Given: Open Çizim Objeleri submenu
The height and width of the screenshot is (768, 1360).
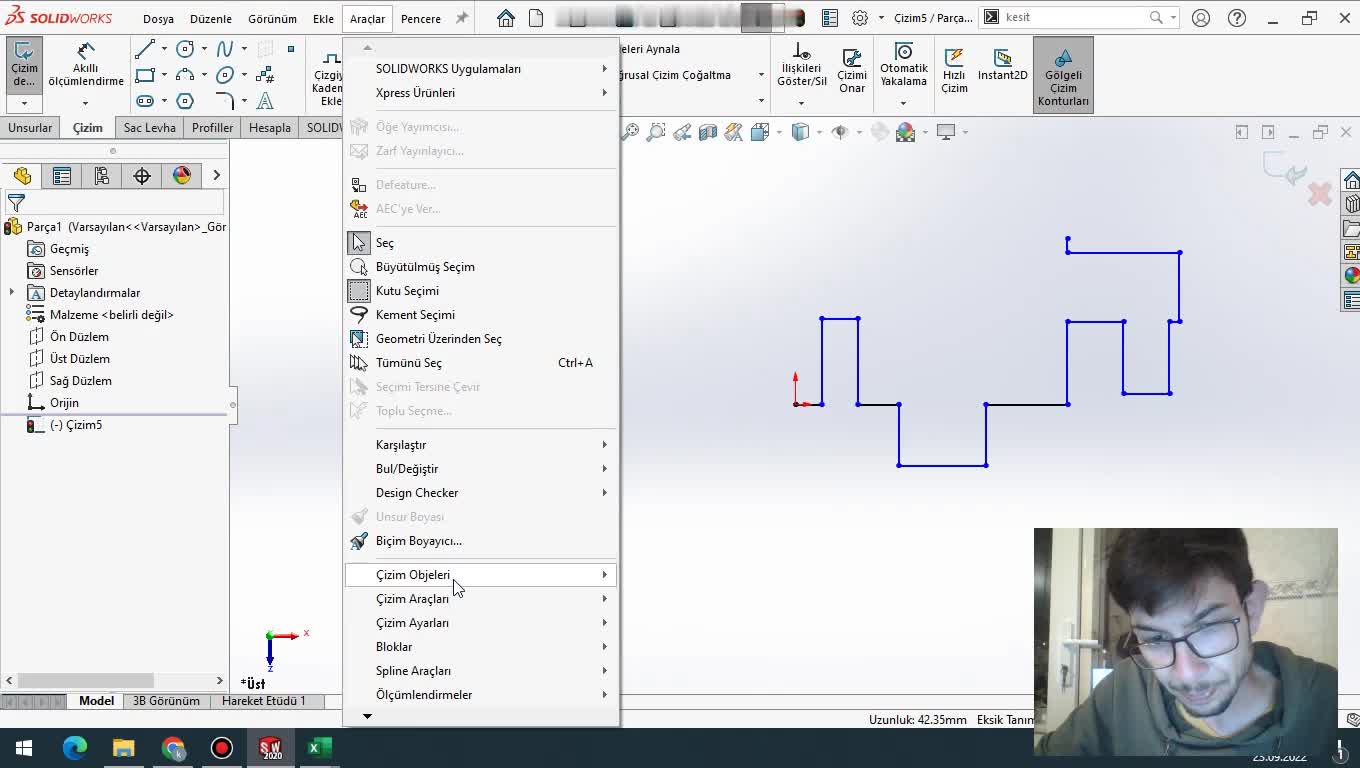Looking at the screenshot, I should (x=481, y=575).
